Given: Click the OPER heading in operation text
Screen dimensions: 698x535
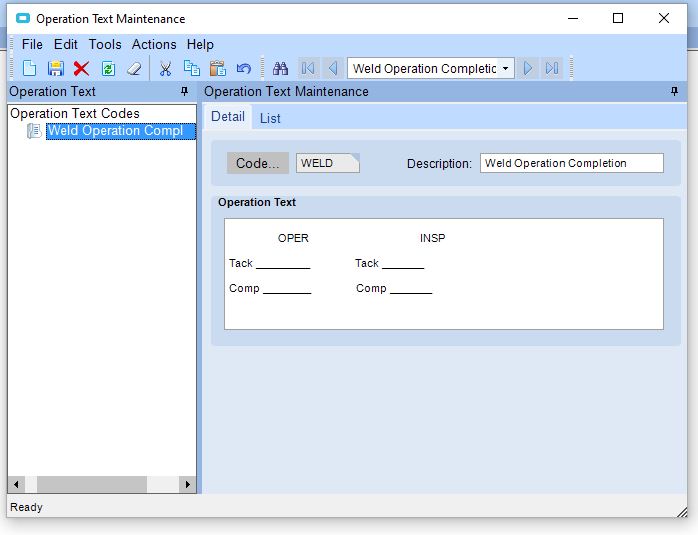Looking at the screenshot, I should pyautogui.click(x=293, y=238).
